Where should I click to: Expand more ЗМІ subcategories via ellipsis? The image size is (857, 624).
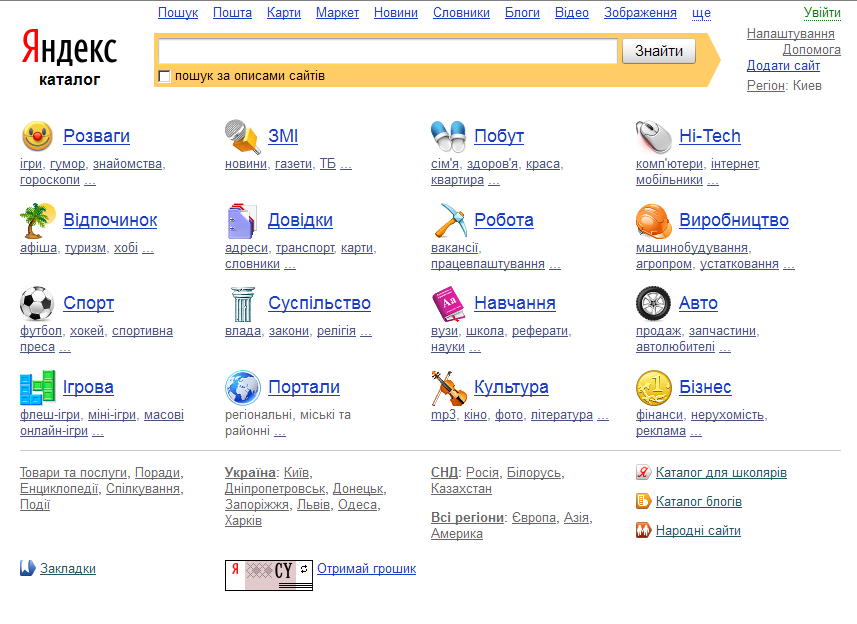346,164
